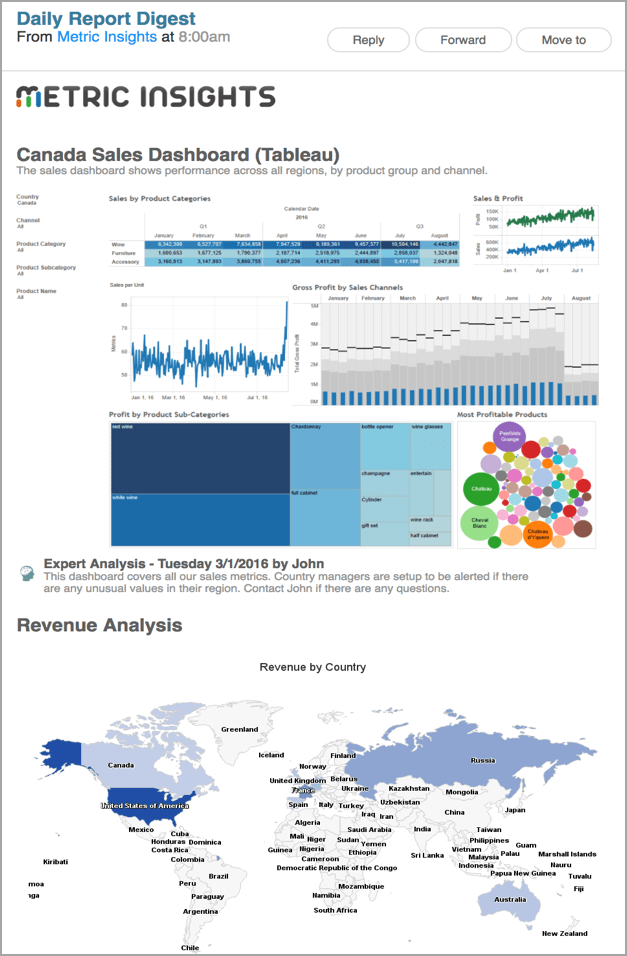Viewport: 627px width, 956px height.
Task: Click the Profit by Product Sub-Categories title
Action: (169, 415)
